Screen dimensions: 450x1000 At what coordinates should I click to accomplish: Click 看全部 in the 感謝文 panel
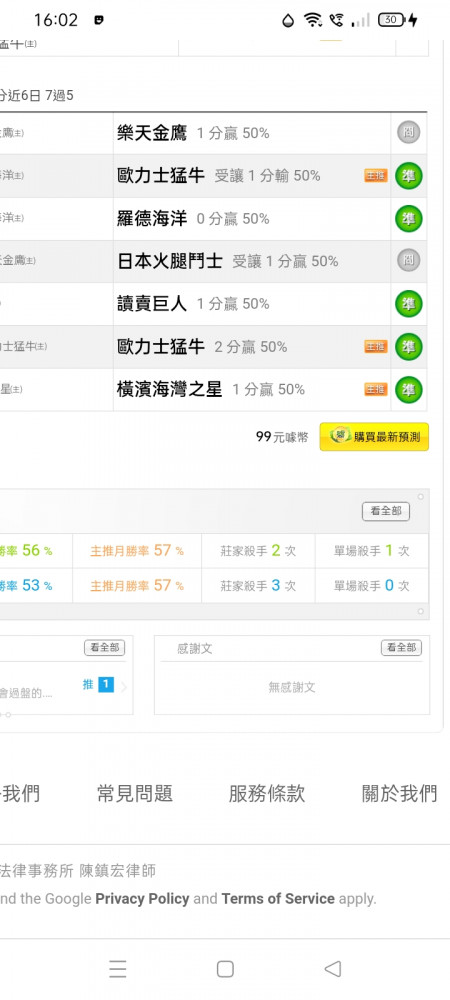pyautogui.click(x=402, y=648)
